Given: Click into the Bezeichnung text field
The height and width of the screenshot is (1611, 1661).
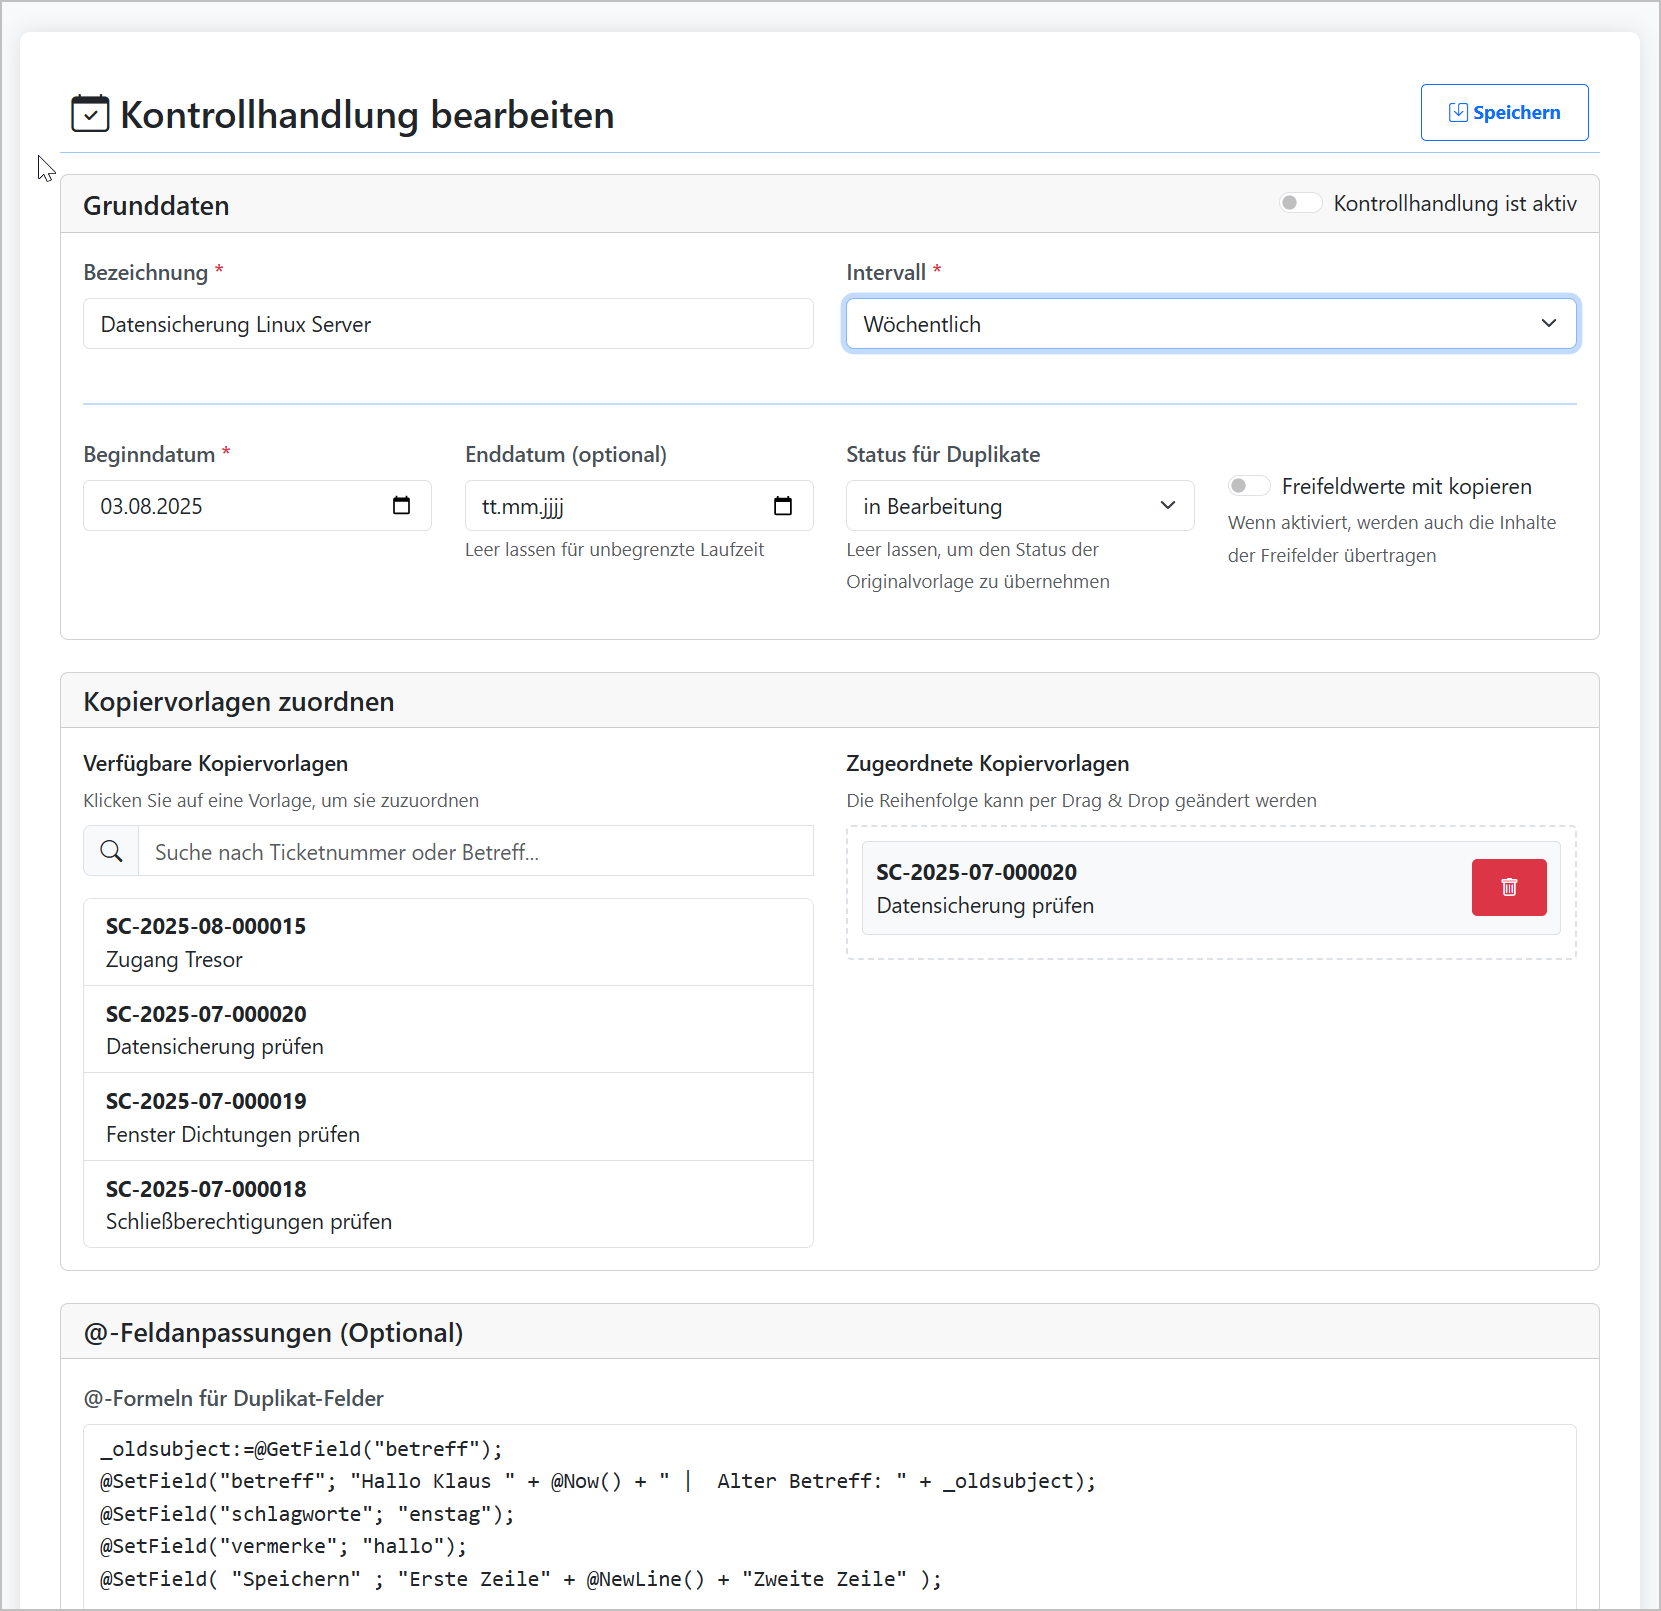Looking at the screenshot, I should tap(448, 324).
